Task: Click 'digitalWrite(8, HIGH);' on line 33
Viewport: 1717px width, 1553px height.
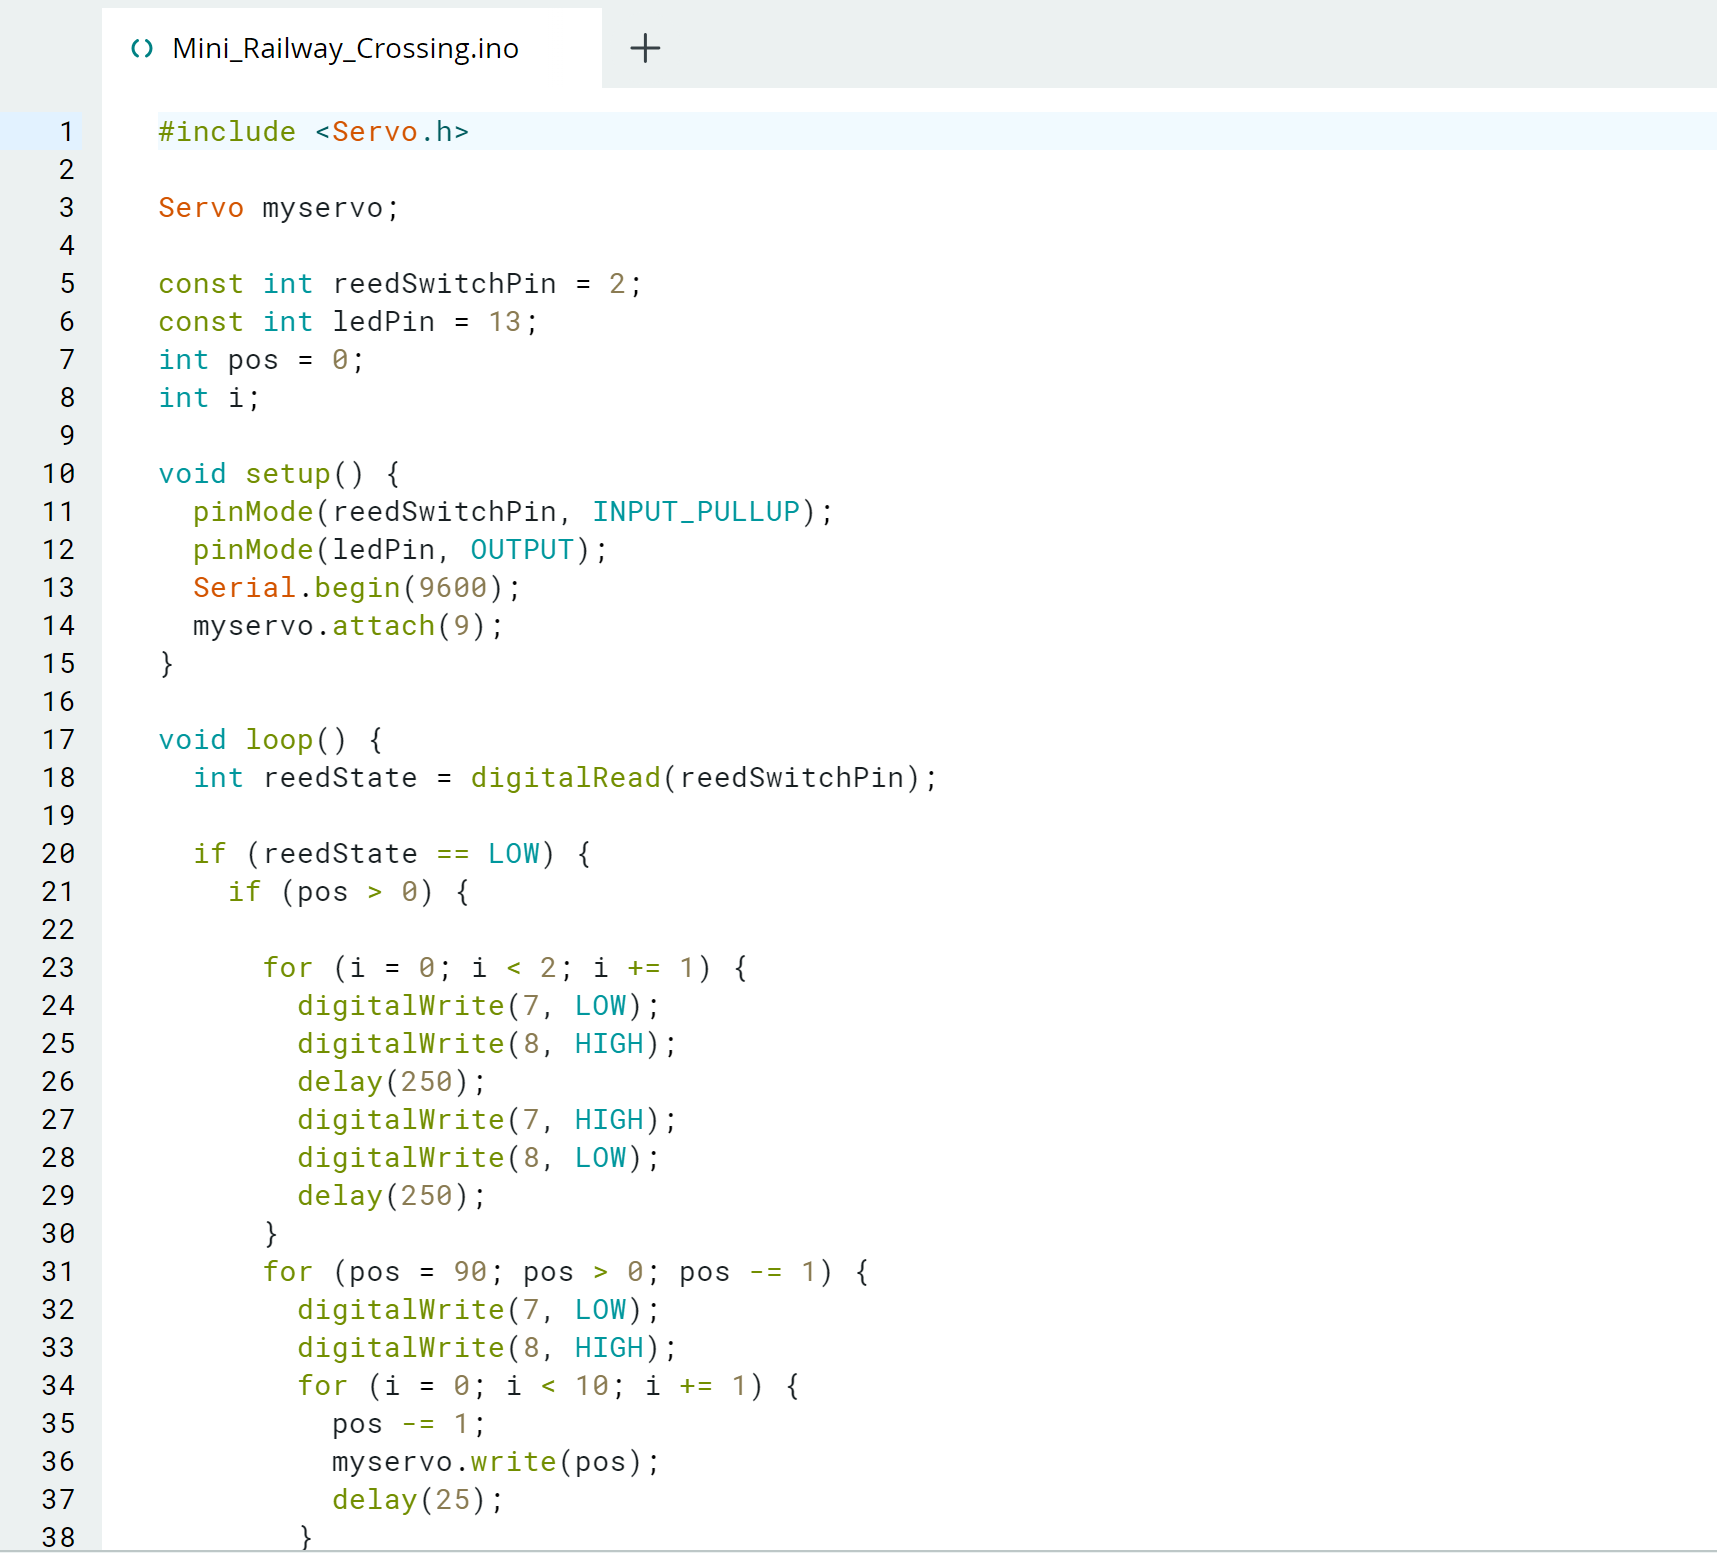Action: coord(487,1348)
